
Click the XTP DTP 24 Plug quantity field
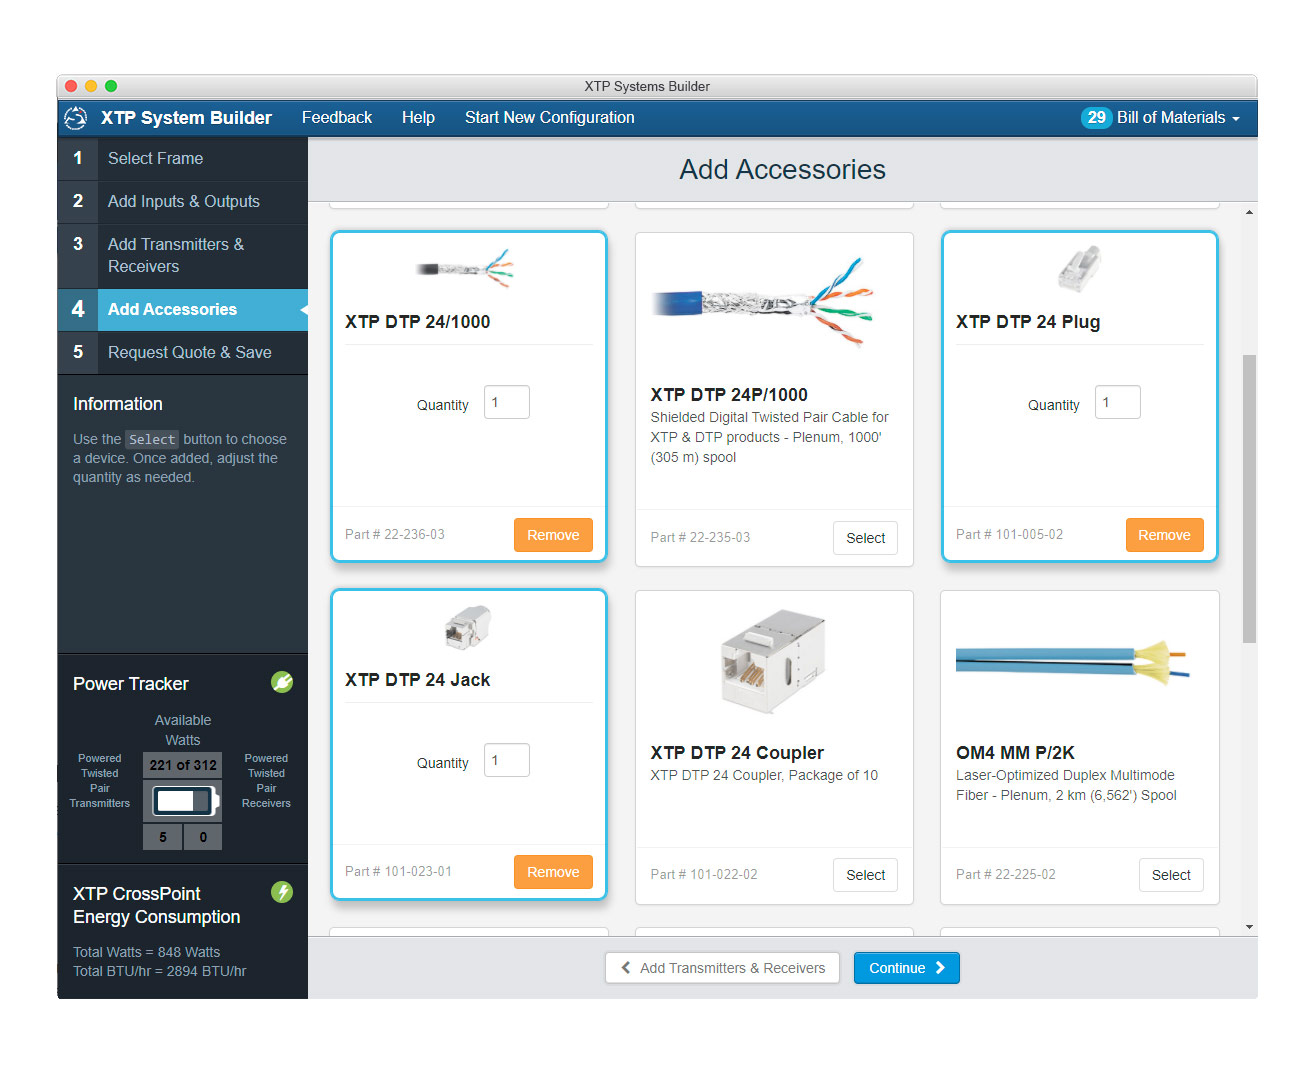coord(1118,402)
